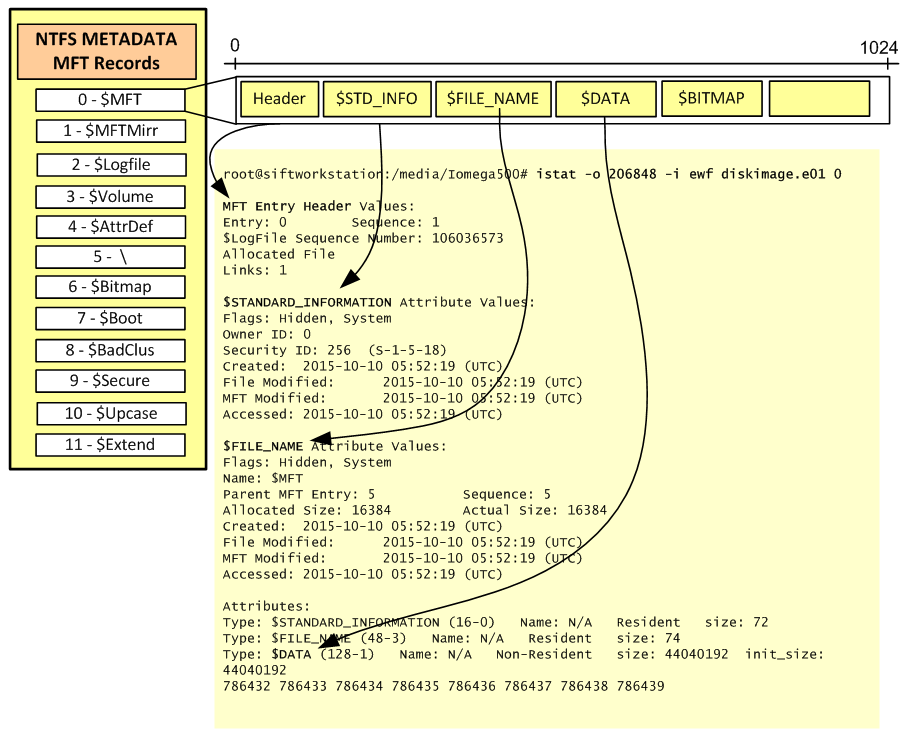Select the empty yellow attribute block
Image resolution: width=911 pixels, height=734 pixels.
[819, 98]
